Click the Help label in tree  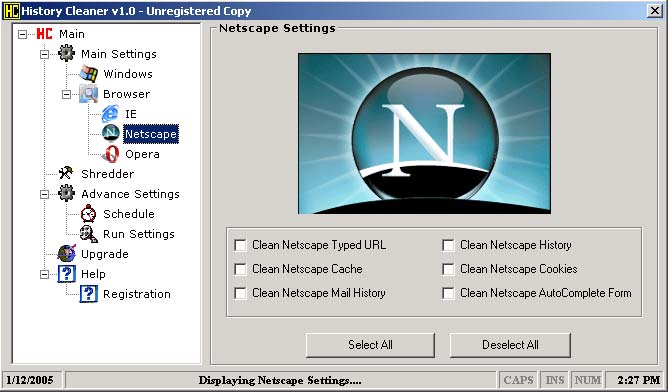(93, 274)
